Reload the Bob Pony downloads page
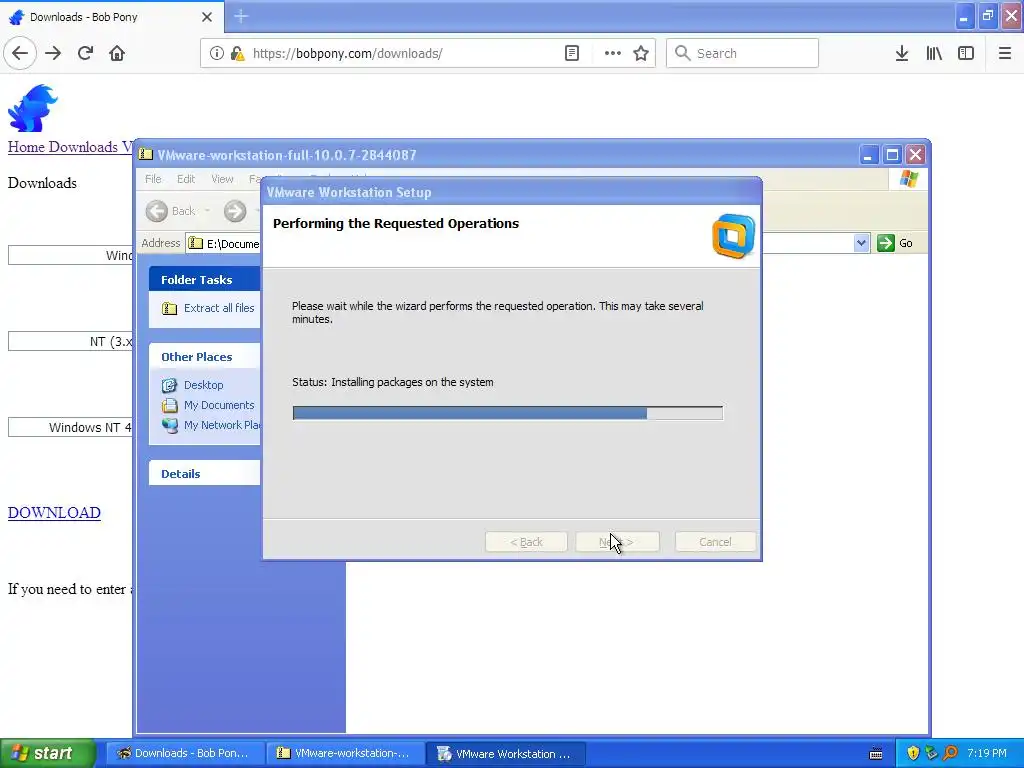The height and width of the screenshot is (768, 1024). click(x=86, y=54)
